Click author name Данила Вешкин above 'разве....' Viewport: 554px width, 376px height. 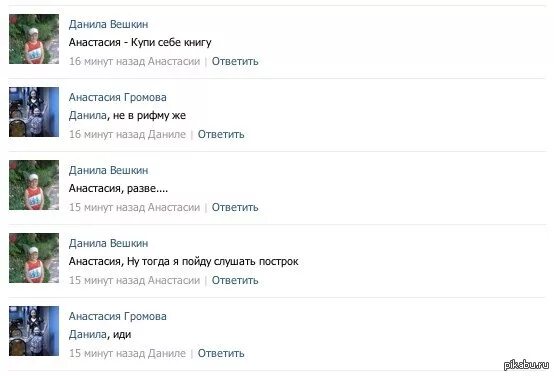coord(108,170)
